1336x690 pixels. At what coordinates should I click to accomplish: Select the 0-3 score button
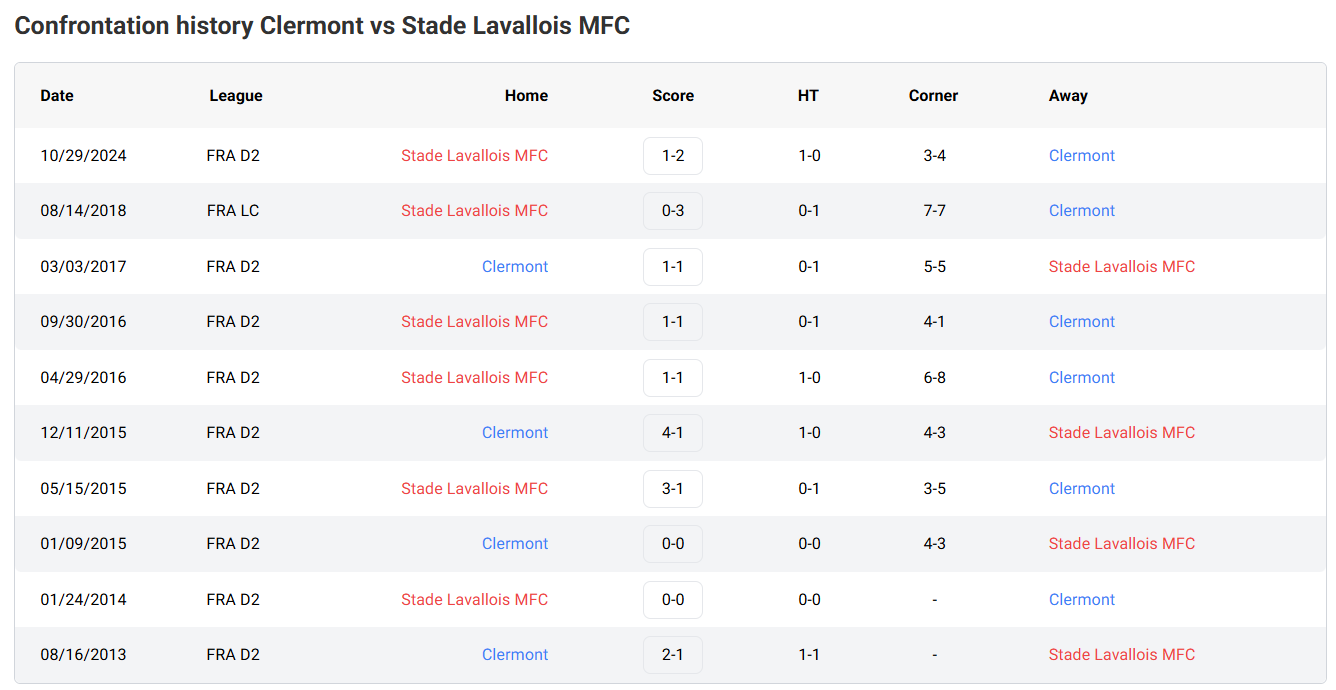(x=672, y=211)
